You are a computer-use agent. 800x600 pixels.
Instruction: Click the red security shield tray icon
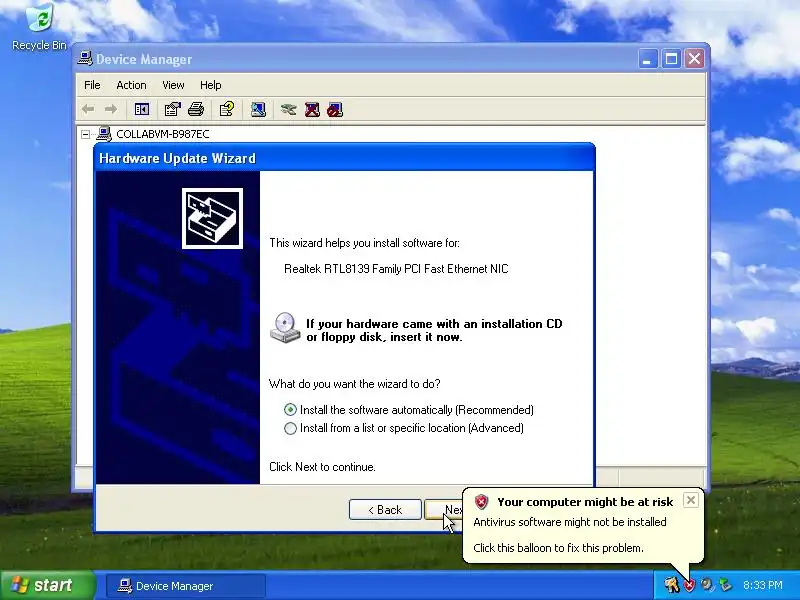[x=689, y=585]
